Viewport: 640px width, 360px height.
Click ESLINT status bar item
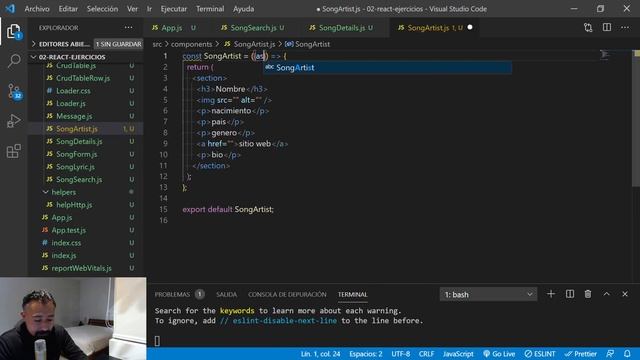click(x=540, y=354)
